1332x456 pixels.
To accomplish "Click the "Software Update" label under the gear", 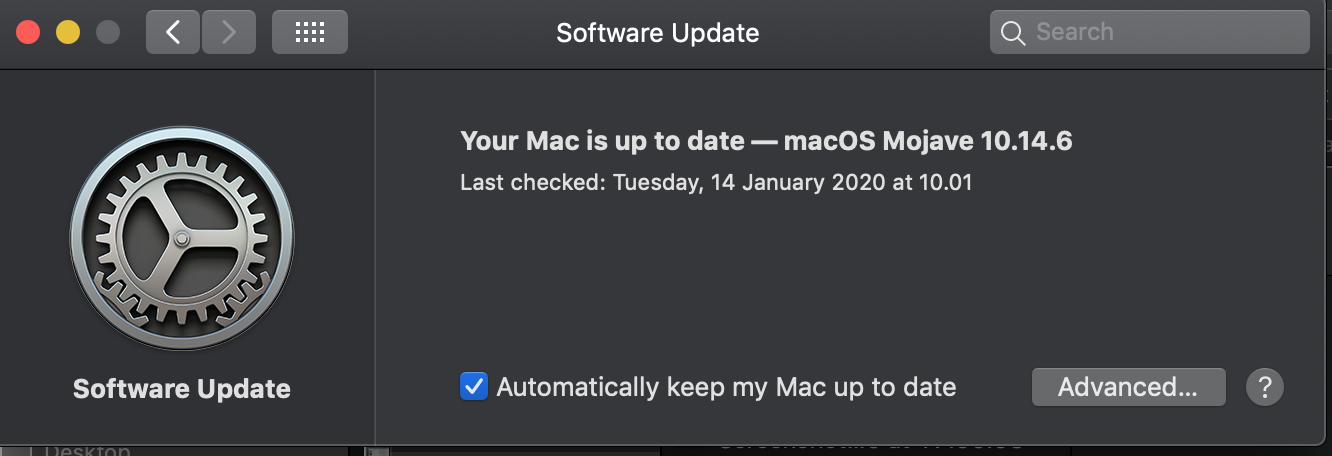I will [182, 389].
